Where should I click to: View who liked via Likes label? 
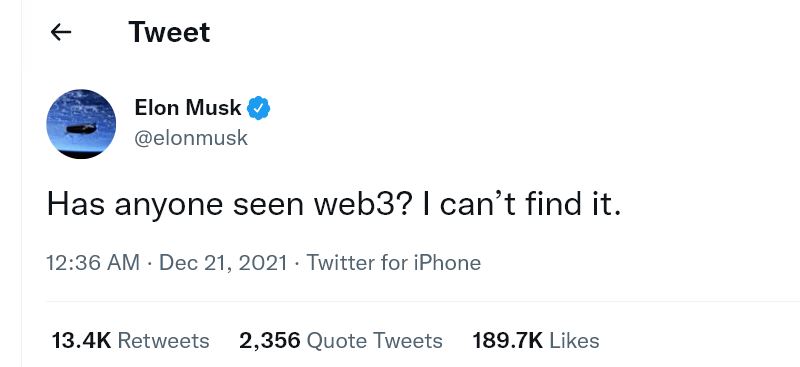pyautogui.click(x=573, y=340)
